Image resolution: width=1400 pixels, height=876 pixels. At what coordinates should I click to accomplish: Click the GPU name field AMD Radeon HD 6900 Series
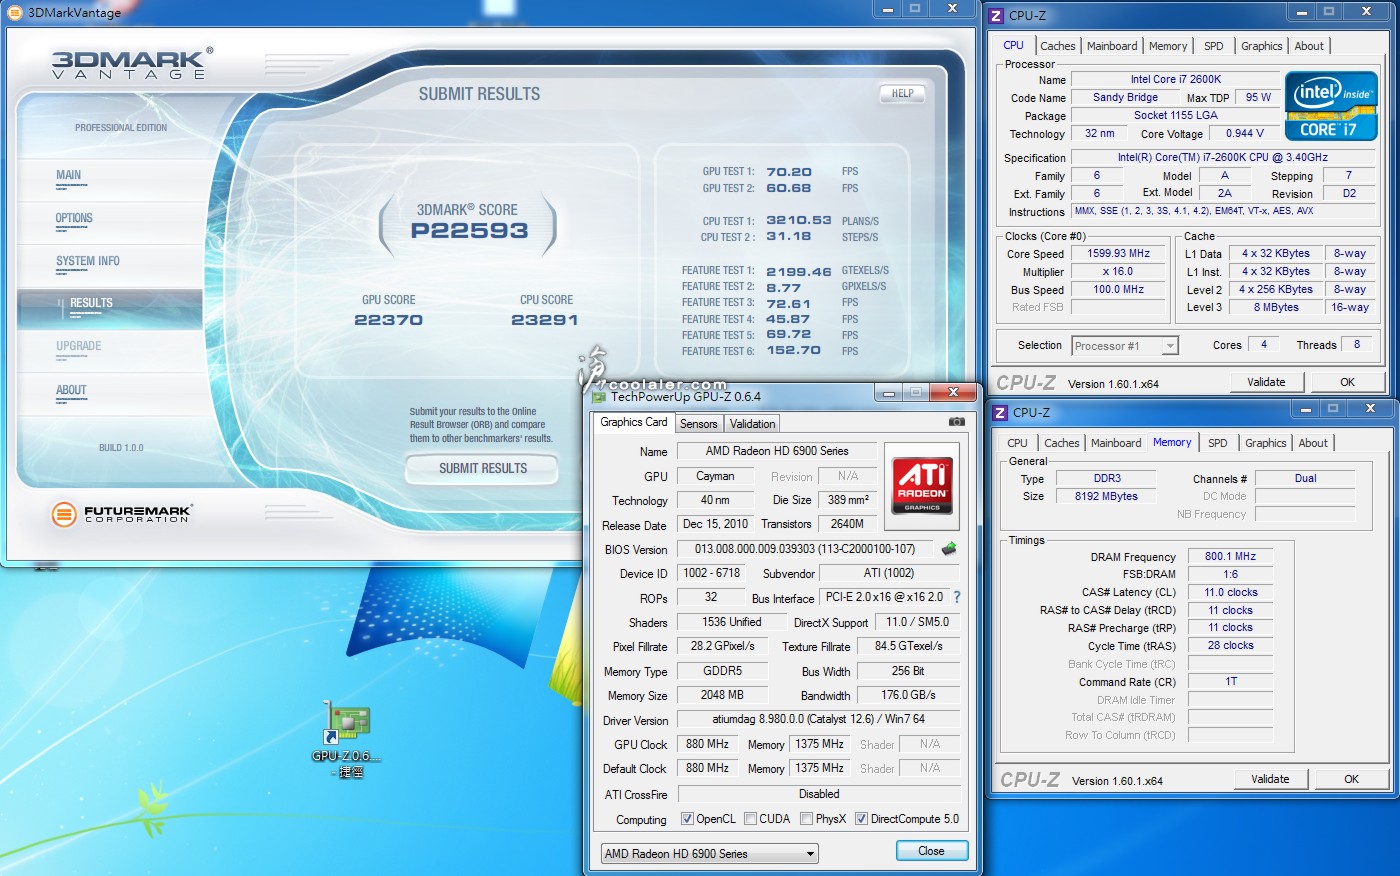777,451
